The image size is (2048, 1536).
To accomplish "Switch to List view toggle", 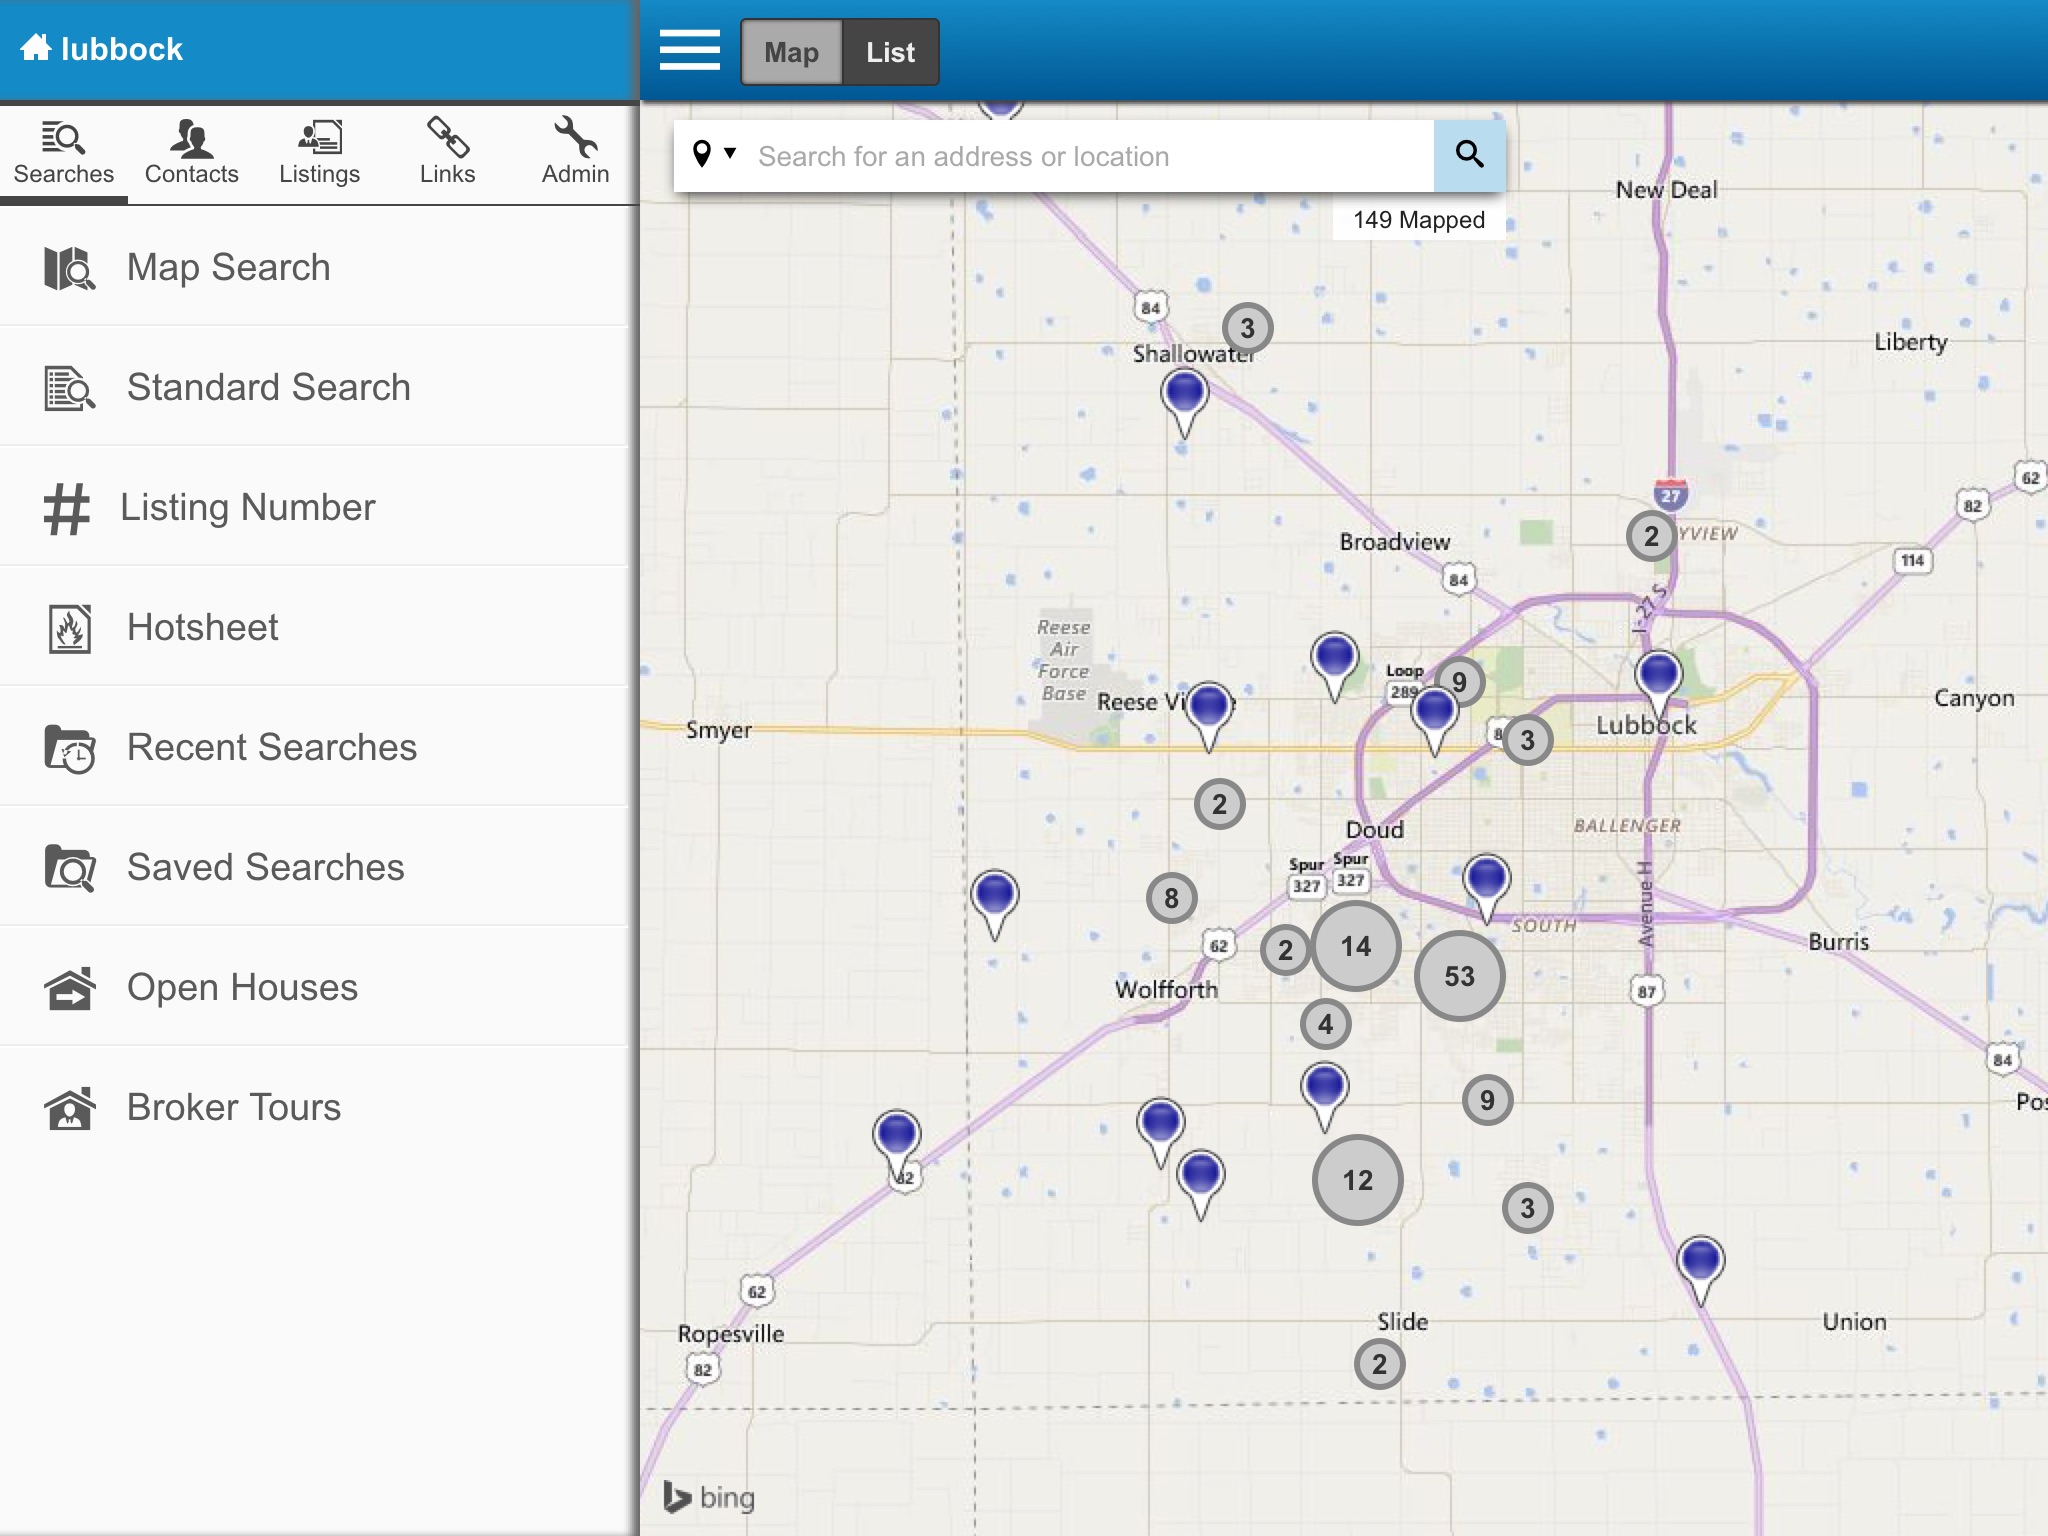I will tap(890, 52).
